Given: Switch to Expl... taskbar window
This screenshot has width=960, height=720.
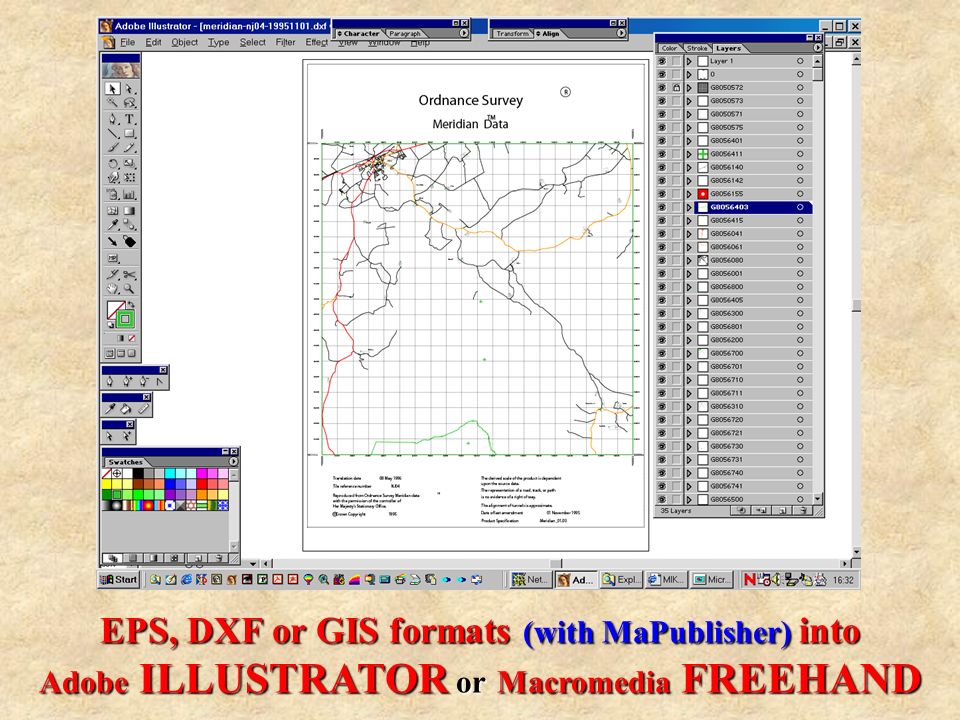Looking at the screenshot, I should tap(621, 580).
